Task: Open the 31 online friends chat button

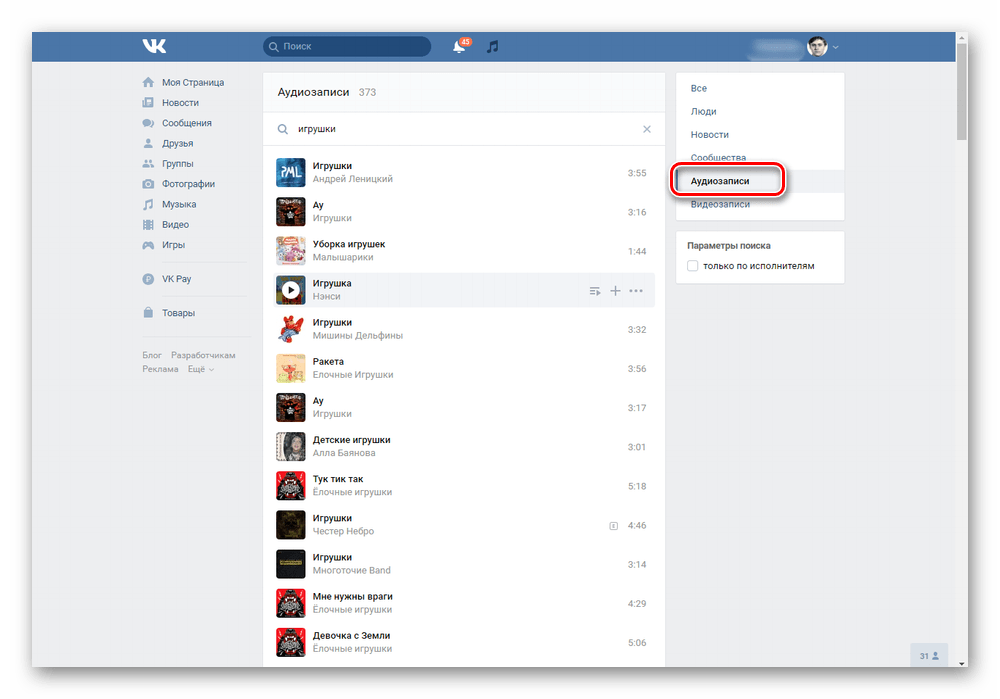Action: pos(929,656)
